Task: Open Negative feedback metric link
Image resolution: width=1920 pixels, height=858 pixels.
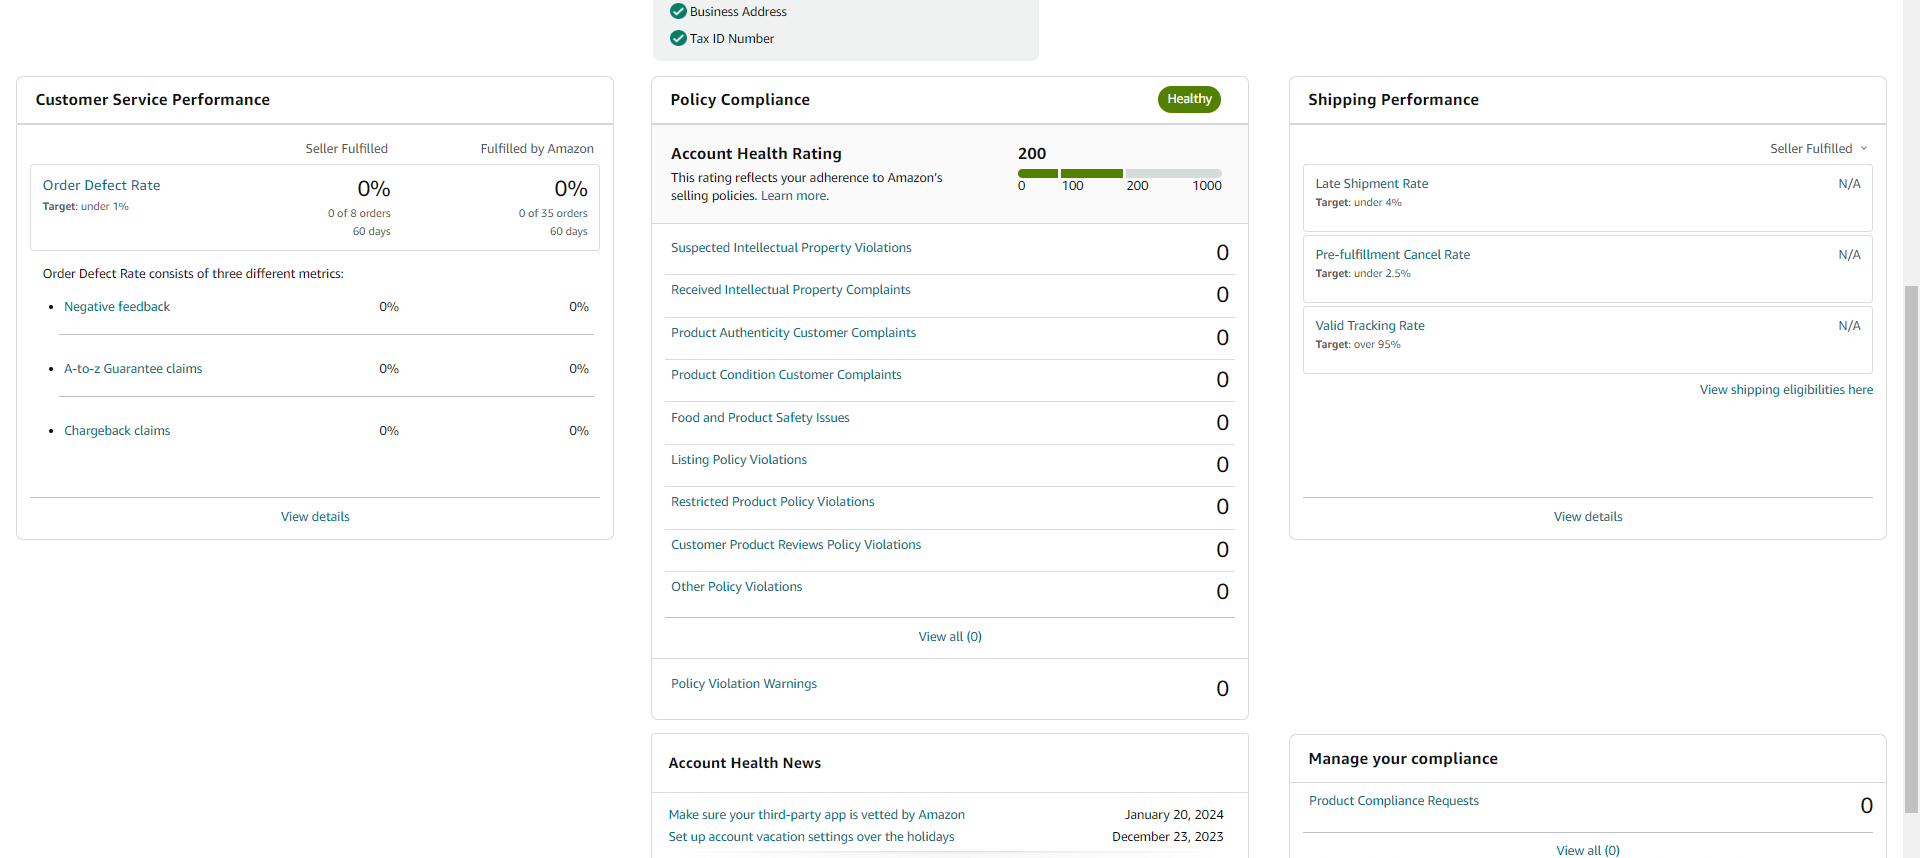Action: coord(117,307)
